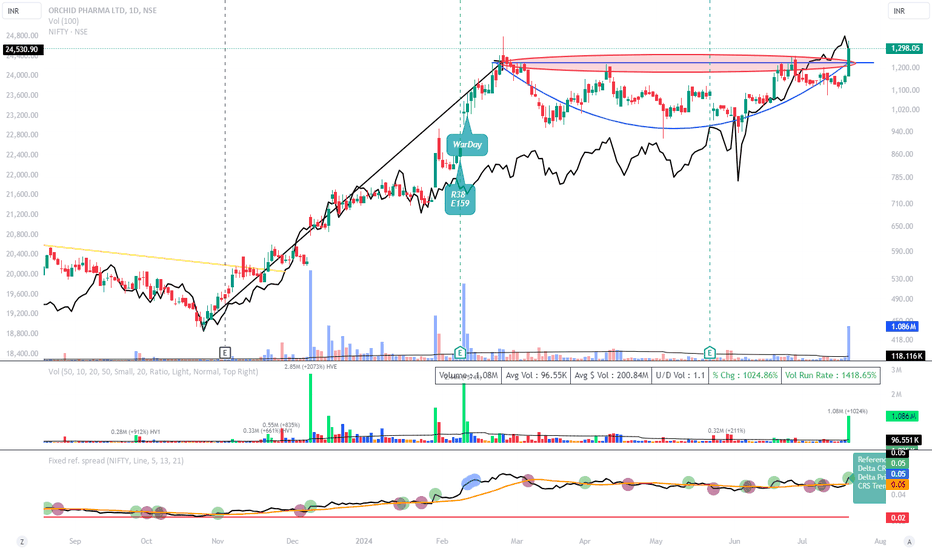Click the U/D Vol : 1.1 cell
The width and height of the screenshot is (932, 550).
pos(680,375)
